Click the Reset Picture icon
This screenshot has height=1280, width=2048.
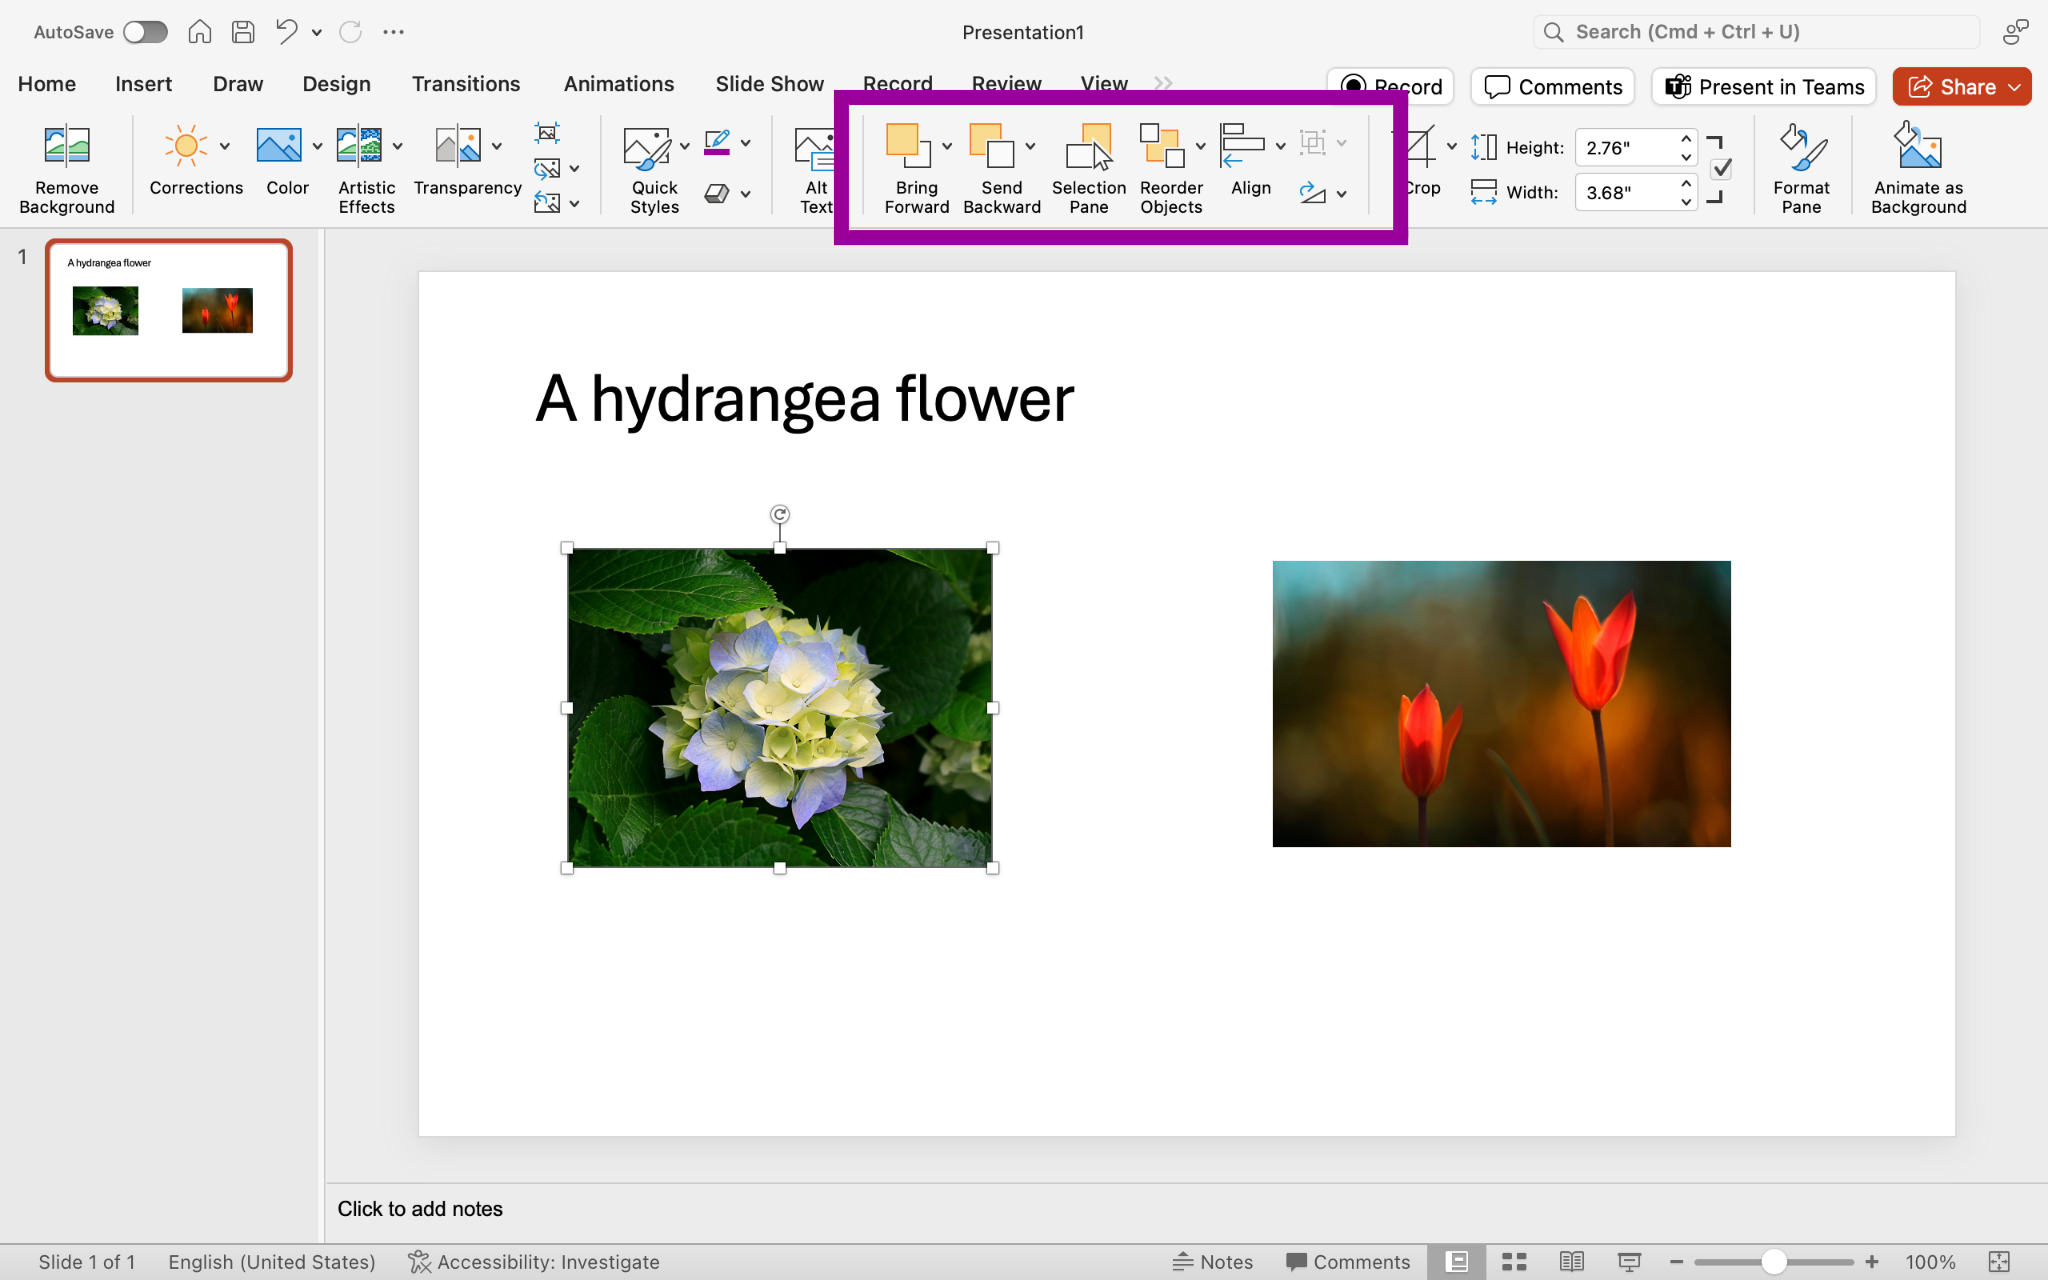(547, 203)
